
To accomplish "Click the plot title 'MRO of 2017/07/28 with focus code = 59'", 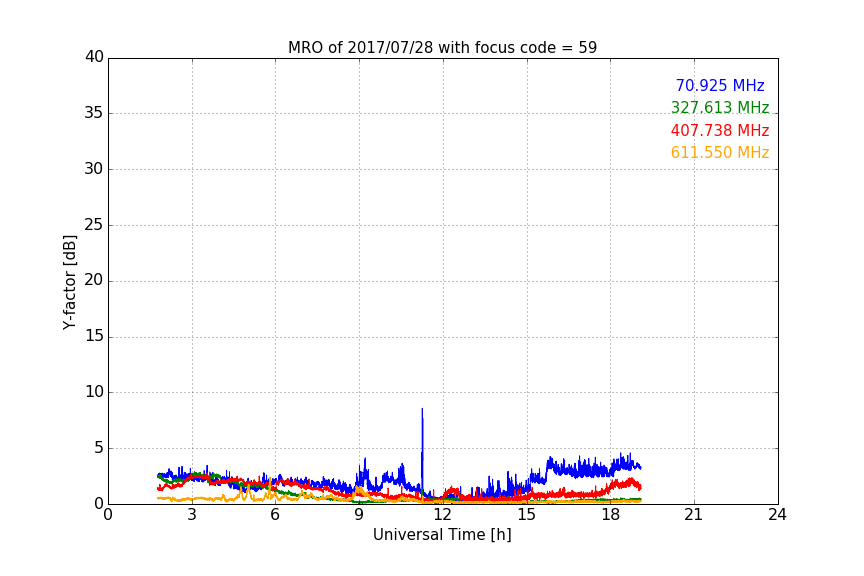I will (442, 48).
